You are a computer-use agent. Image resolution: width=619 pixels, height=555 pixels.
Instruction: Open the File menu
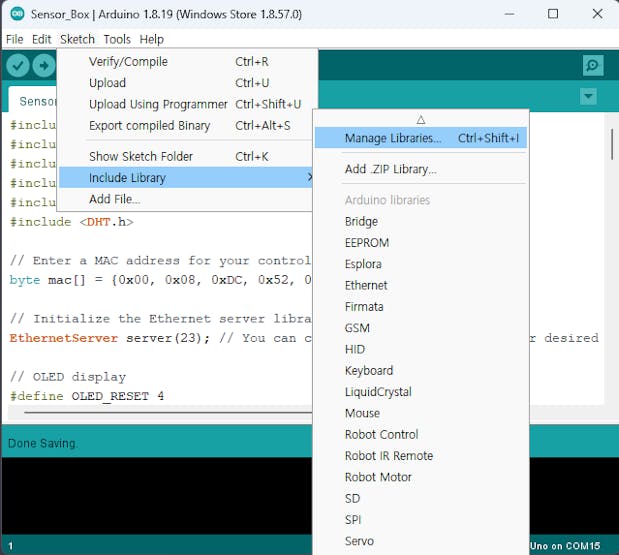pyautogui.click(x=15, y=39)
